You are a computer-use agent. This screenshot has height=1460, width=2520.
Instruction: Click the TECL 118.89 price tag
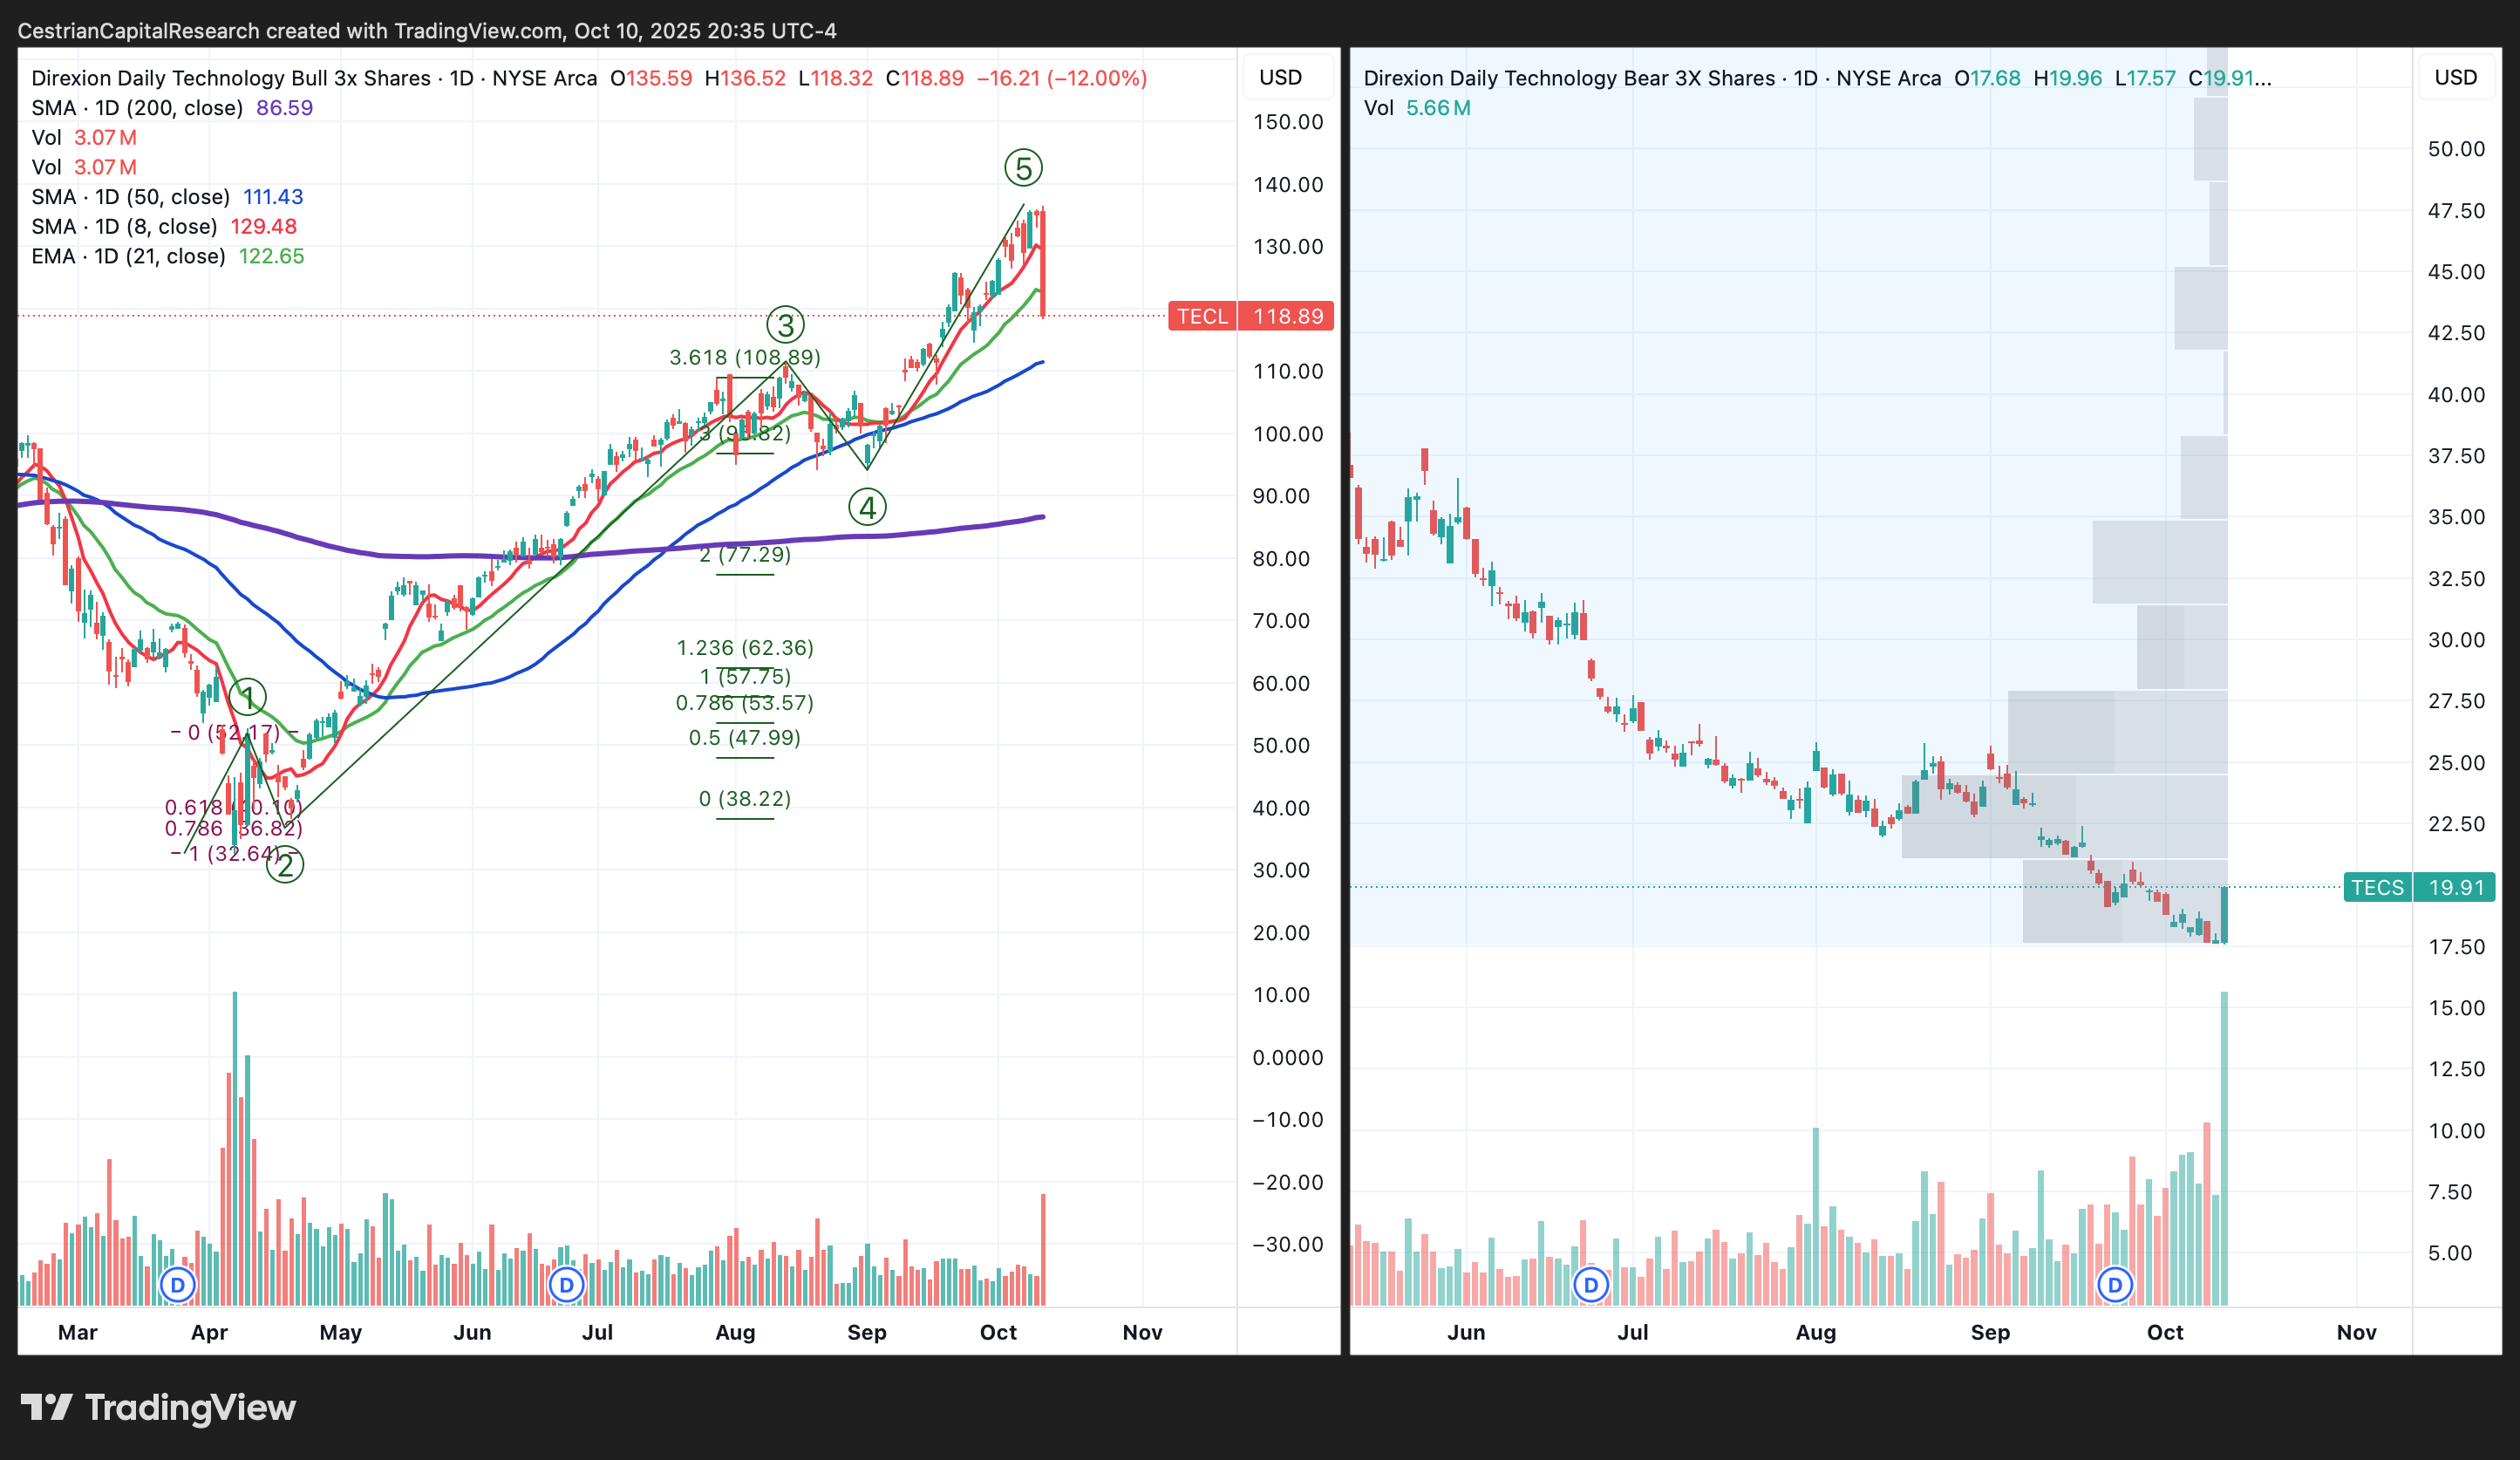(x=1250, y=316)
